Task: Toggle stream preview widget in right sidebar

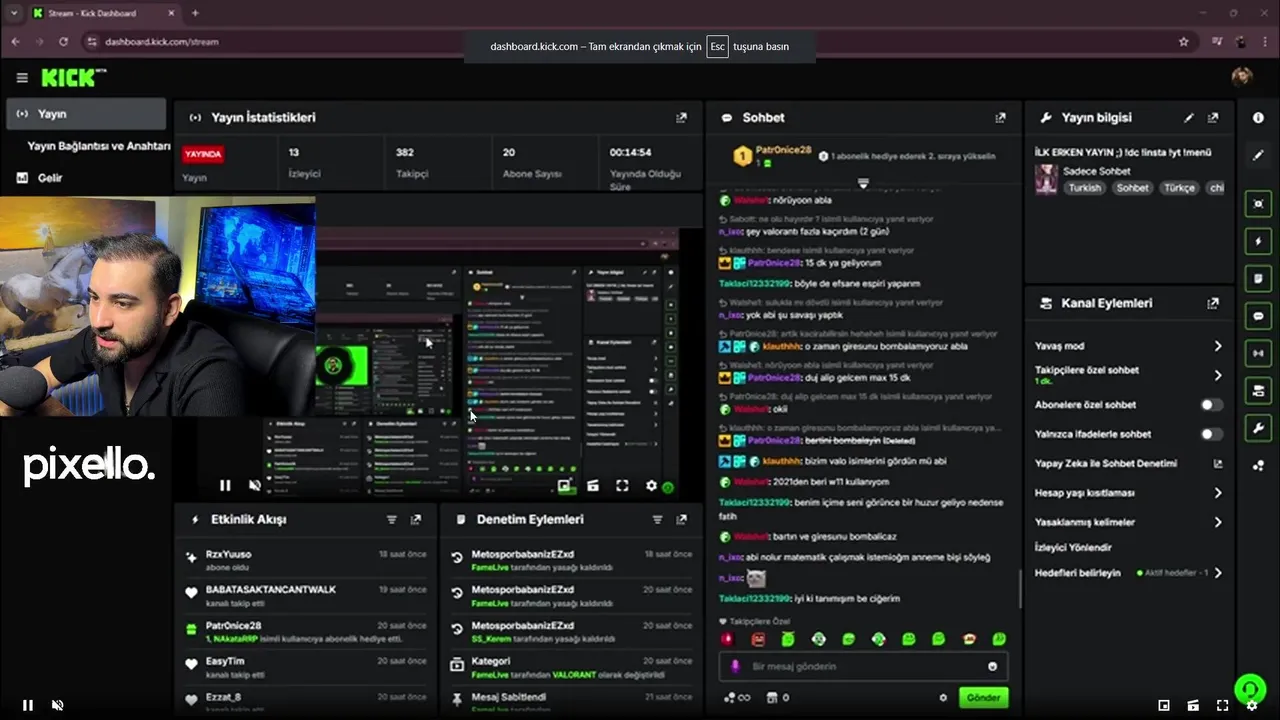Action: click(1258, 203)
